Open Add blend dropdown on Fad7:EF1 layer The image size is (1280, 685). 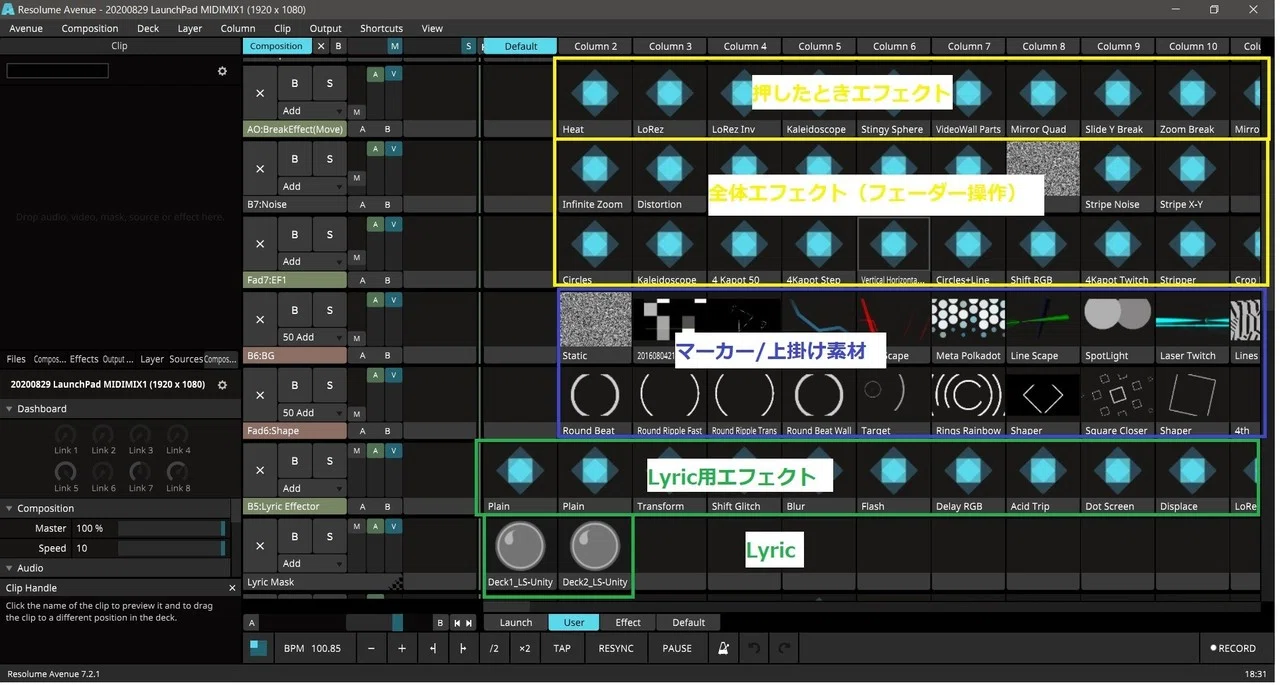click(x=312, y=262)
